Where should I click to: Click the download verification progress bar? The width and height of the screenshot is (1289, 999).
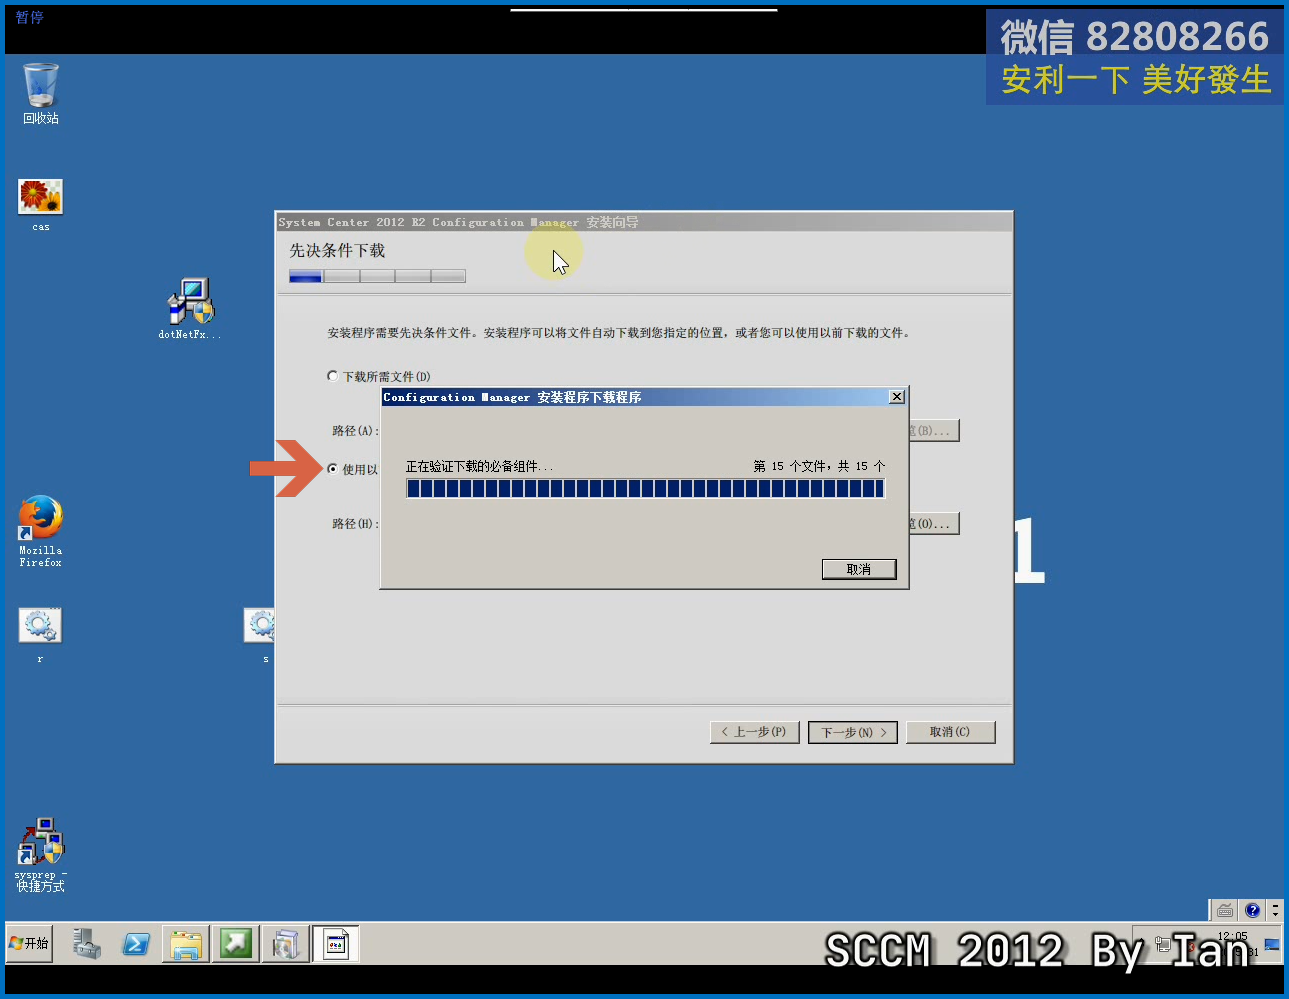(645, 488)
